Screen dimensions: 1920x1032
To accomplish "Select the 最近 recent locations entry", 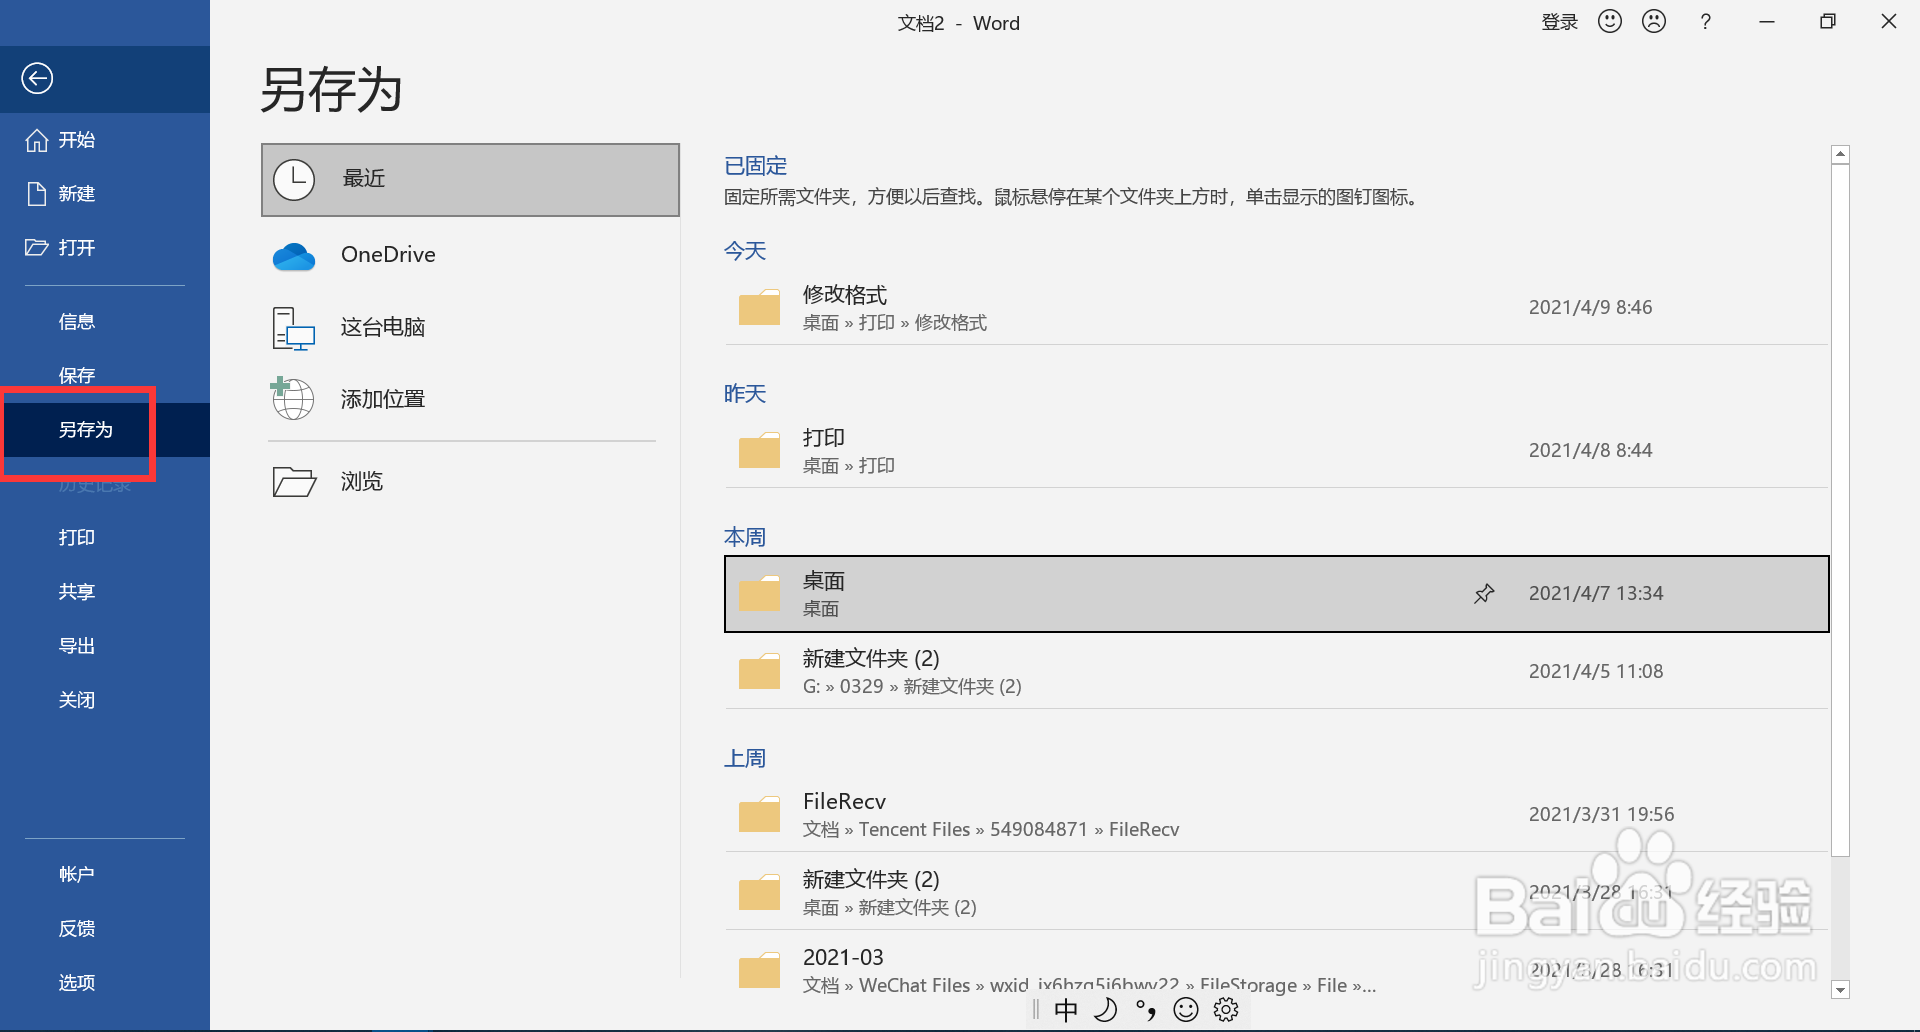I will click(x=470, y=180).
